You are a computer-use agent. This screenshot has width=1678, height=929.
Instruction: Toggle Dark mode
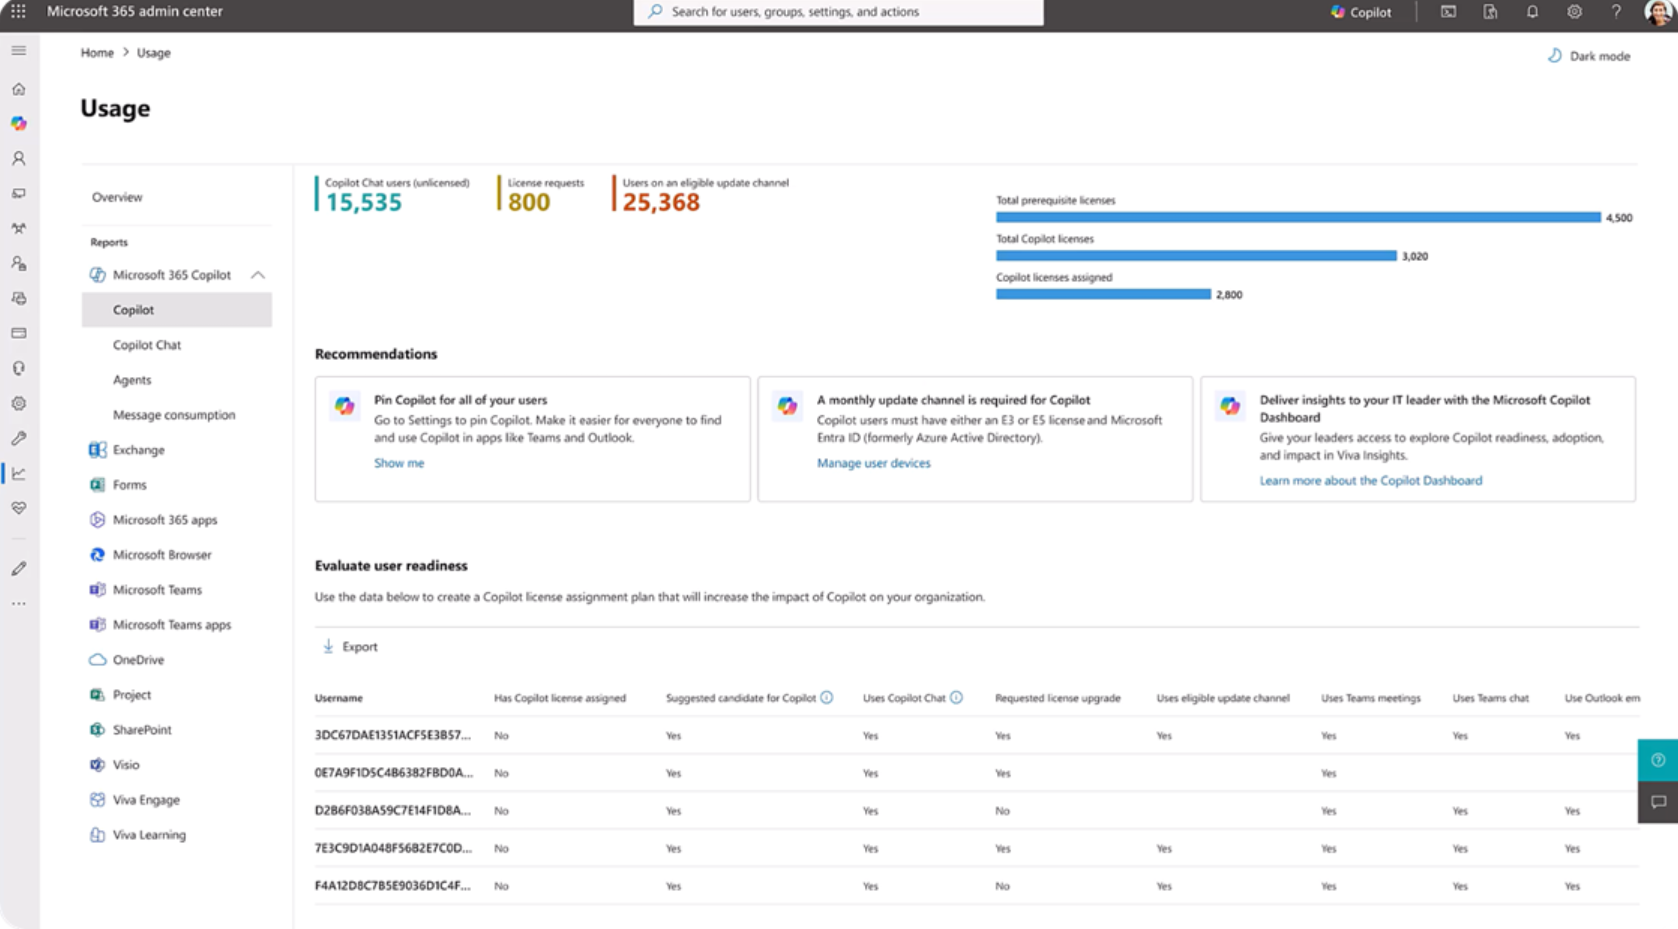coord(1588,55)
